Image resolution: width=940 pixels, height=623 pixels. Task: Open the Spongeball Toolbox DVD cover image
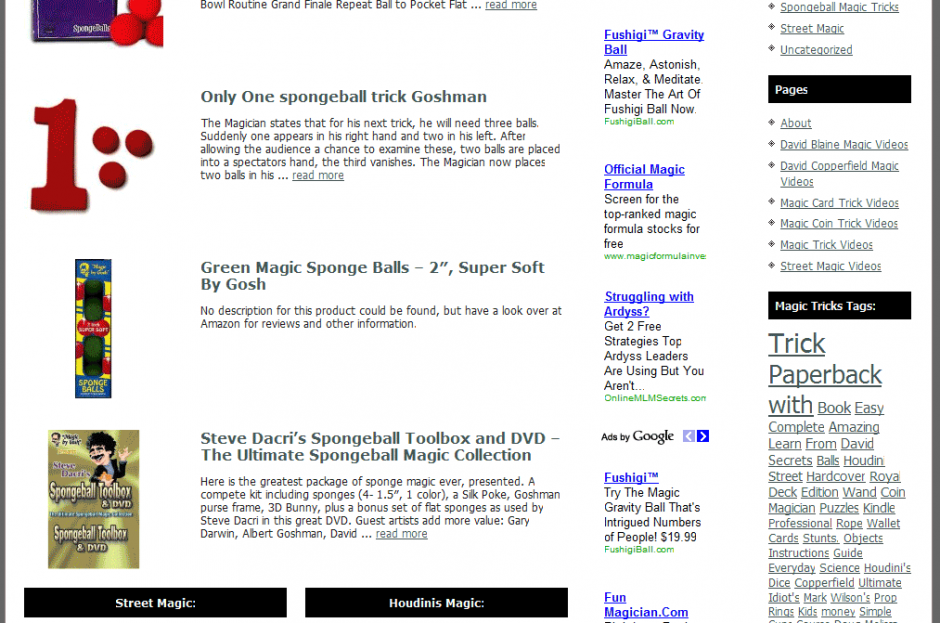[x=94, y=499]
